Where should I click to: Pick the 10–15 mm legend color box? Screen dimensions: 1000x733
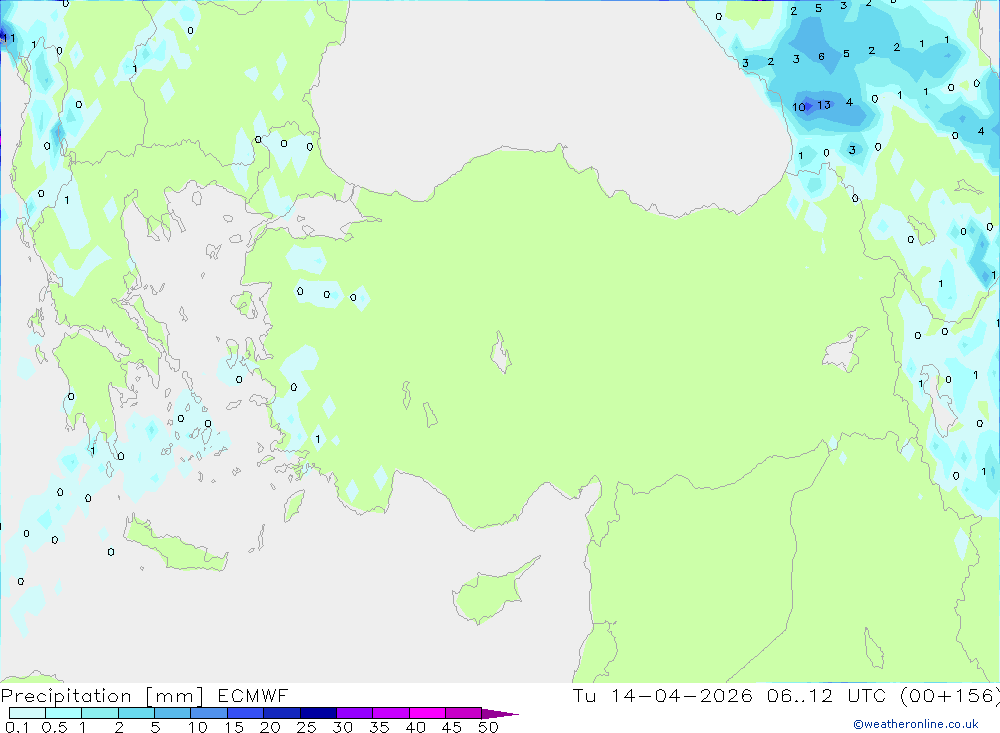[x=209, y=713]
